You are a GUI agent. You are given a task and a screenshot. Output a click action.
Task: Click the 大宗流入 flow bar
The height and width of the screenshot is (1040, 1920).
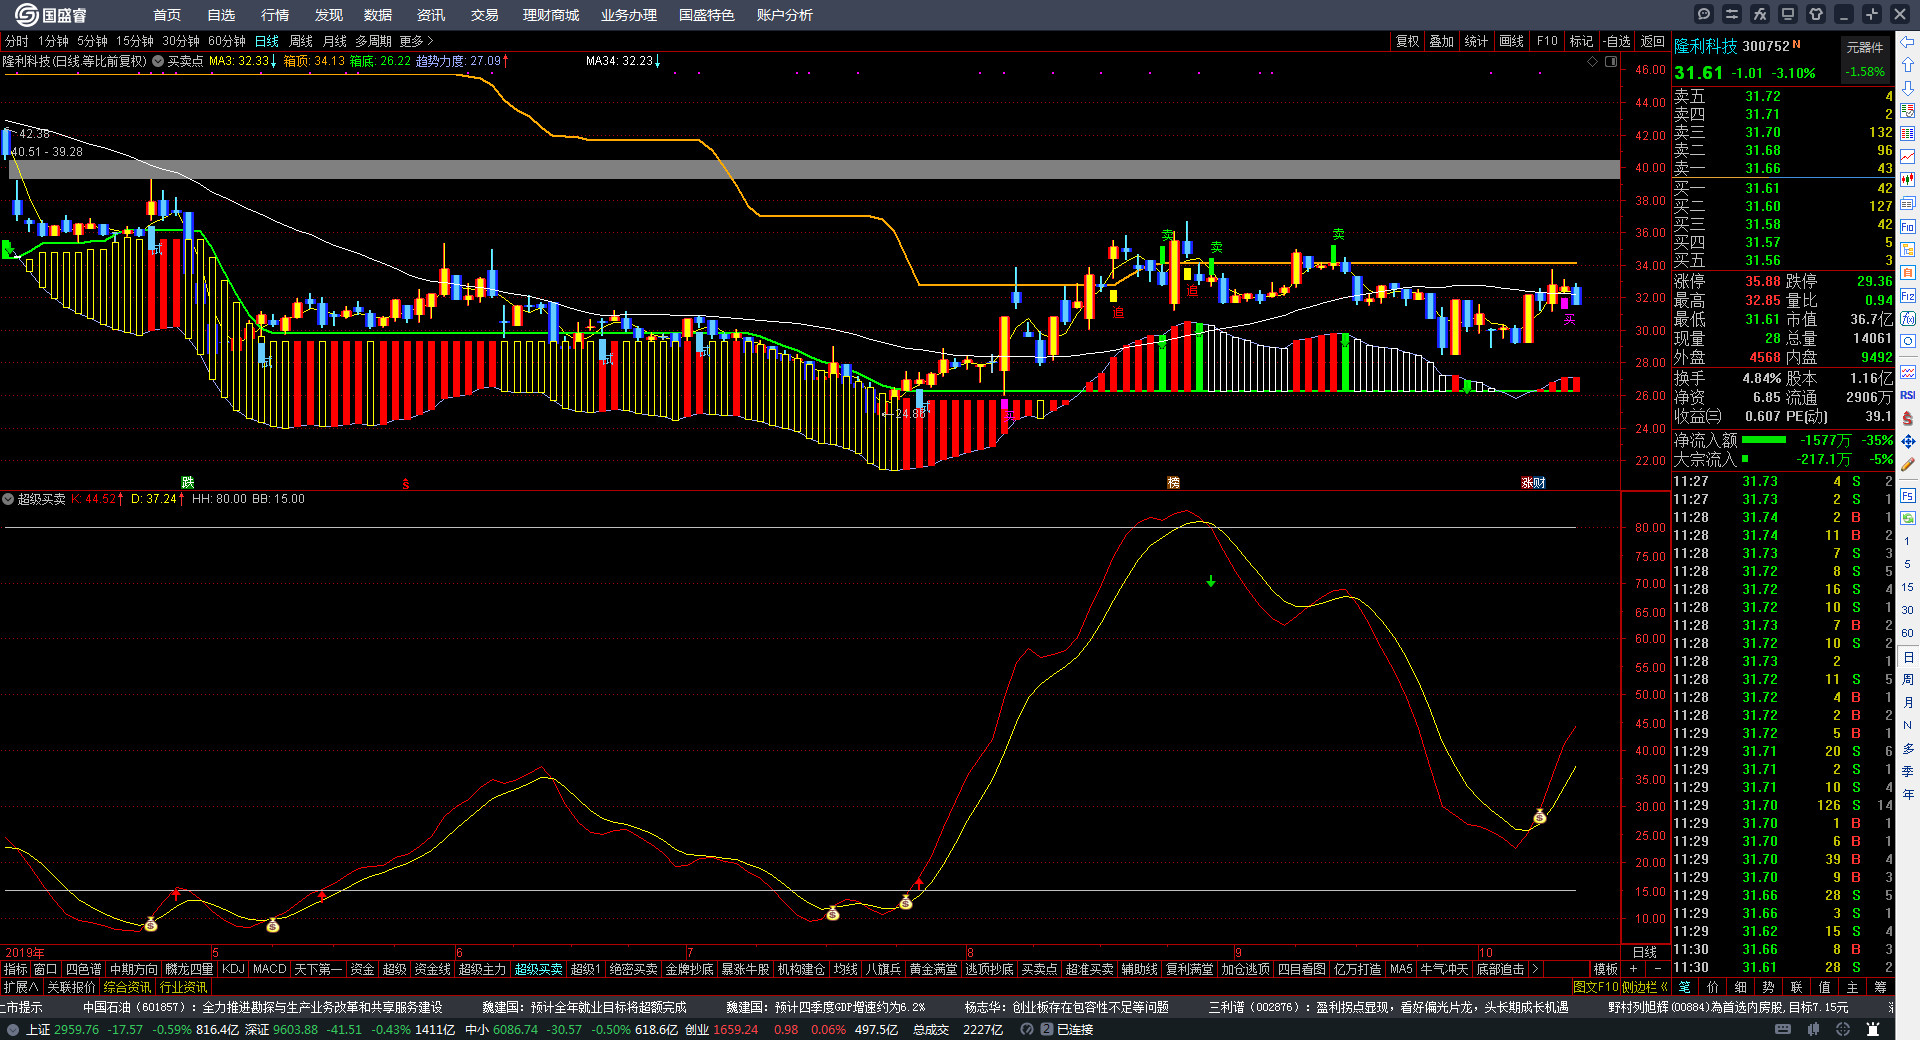pyautogui.click(x=1745, y=459)
